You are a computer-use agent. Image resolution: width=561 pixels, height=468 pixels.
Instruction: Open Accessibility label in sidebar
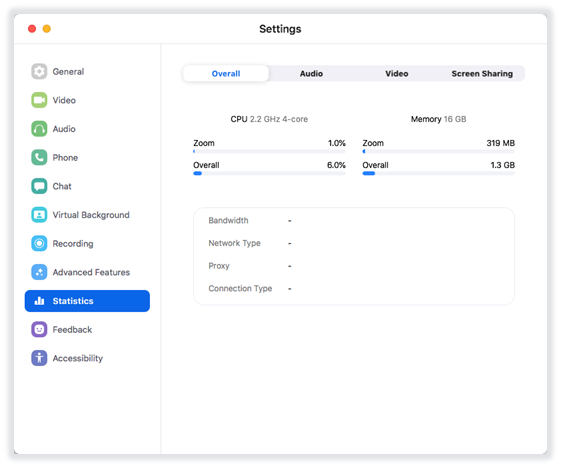[78, 359]
